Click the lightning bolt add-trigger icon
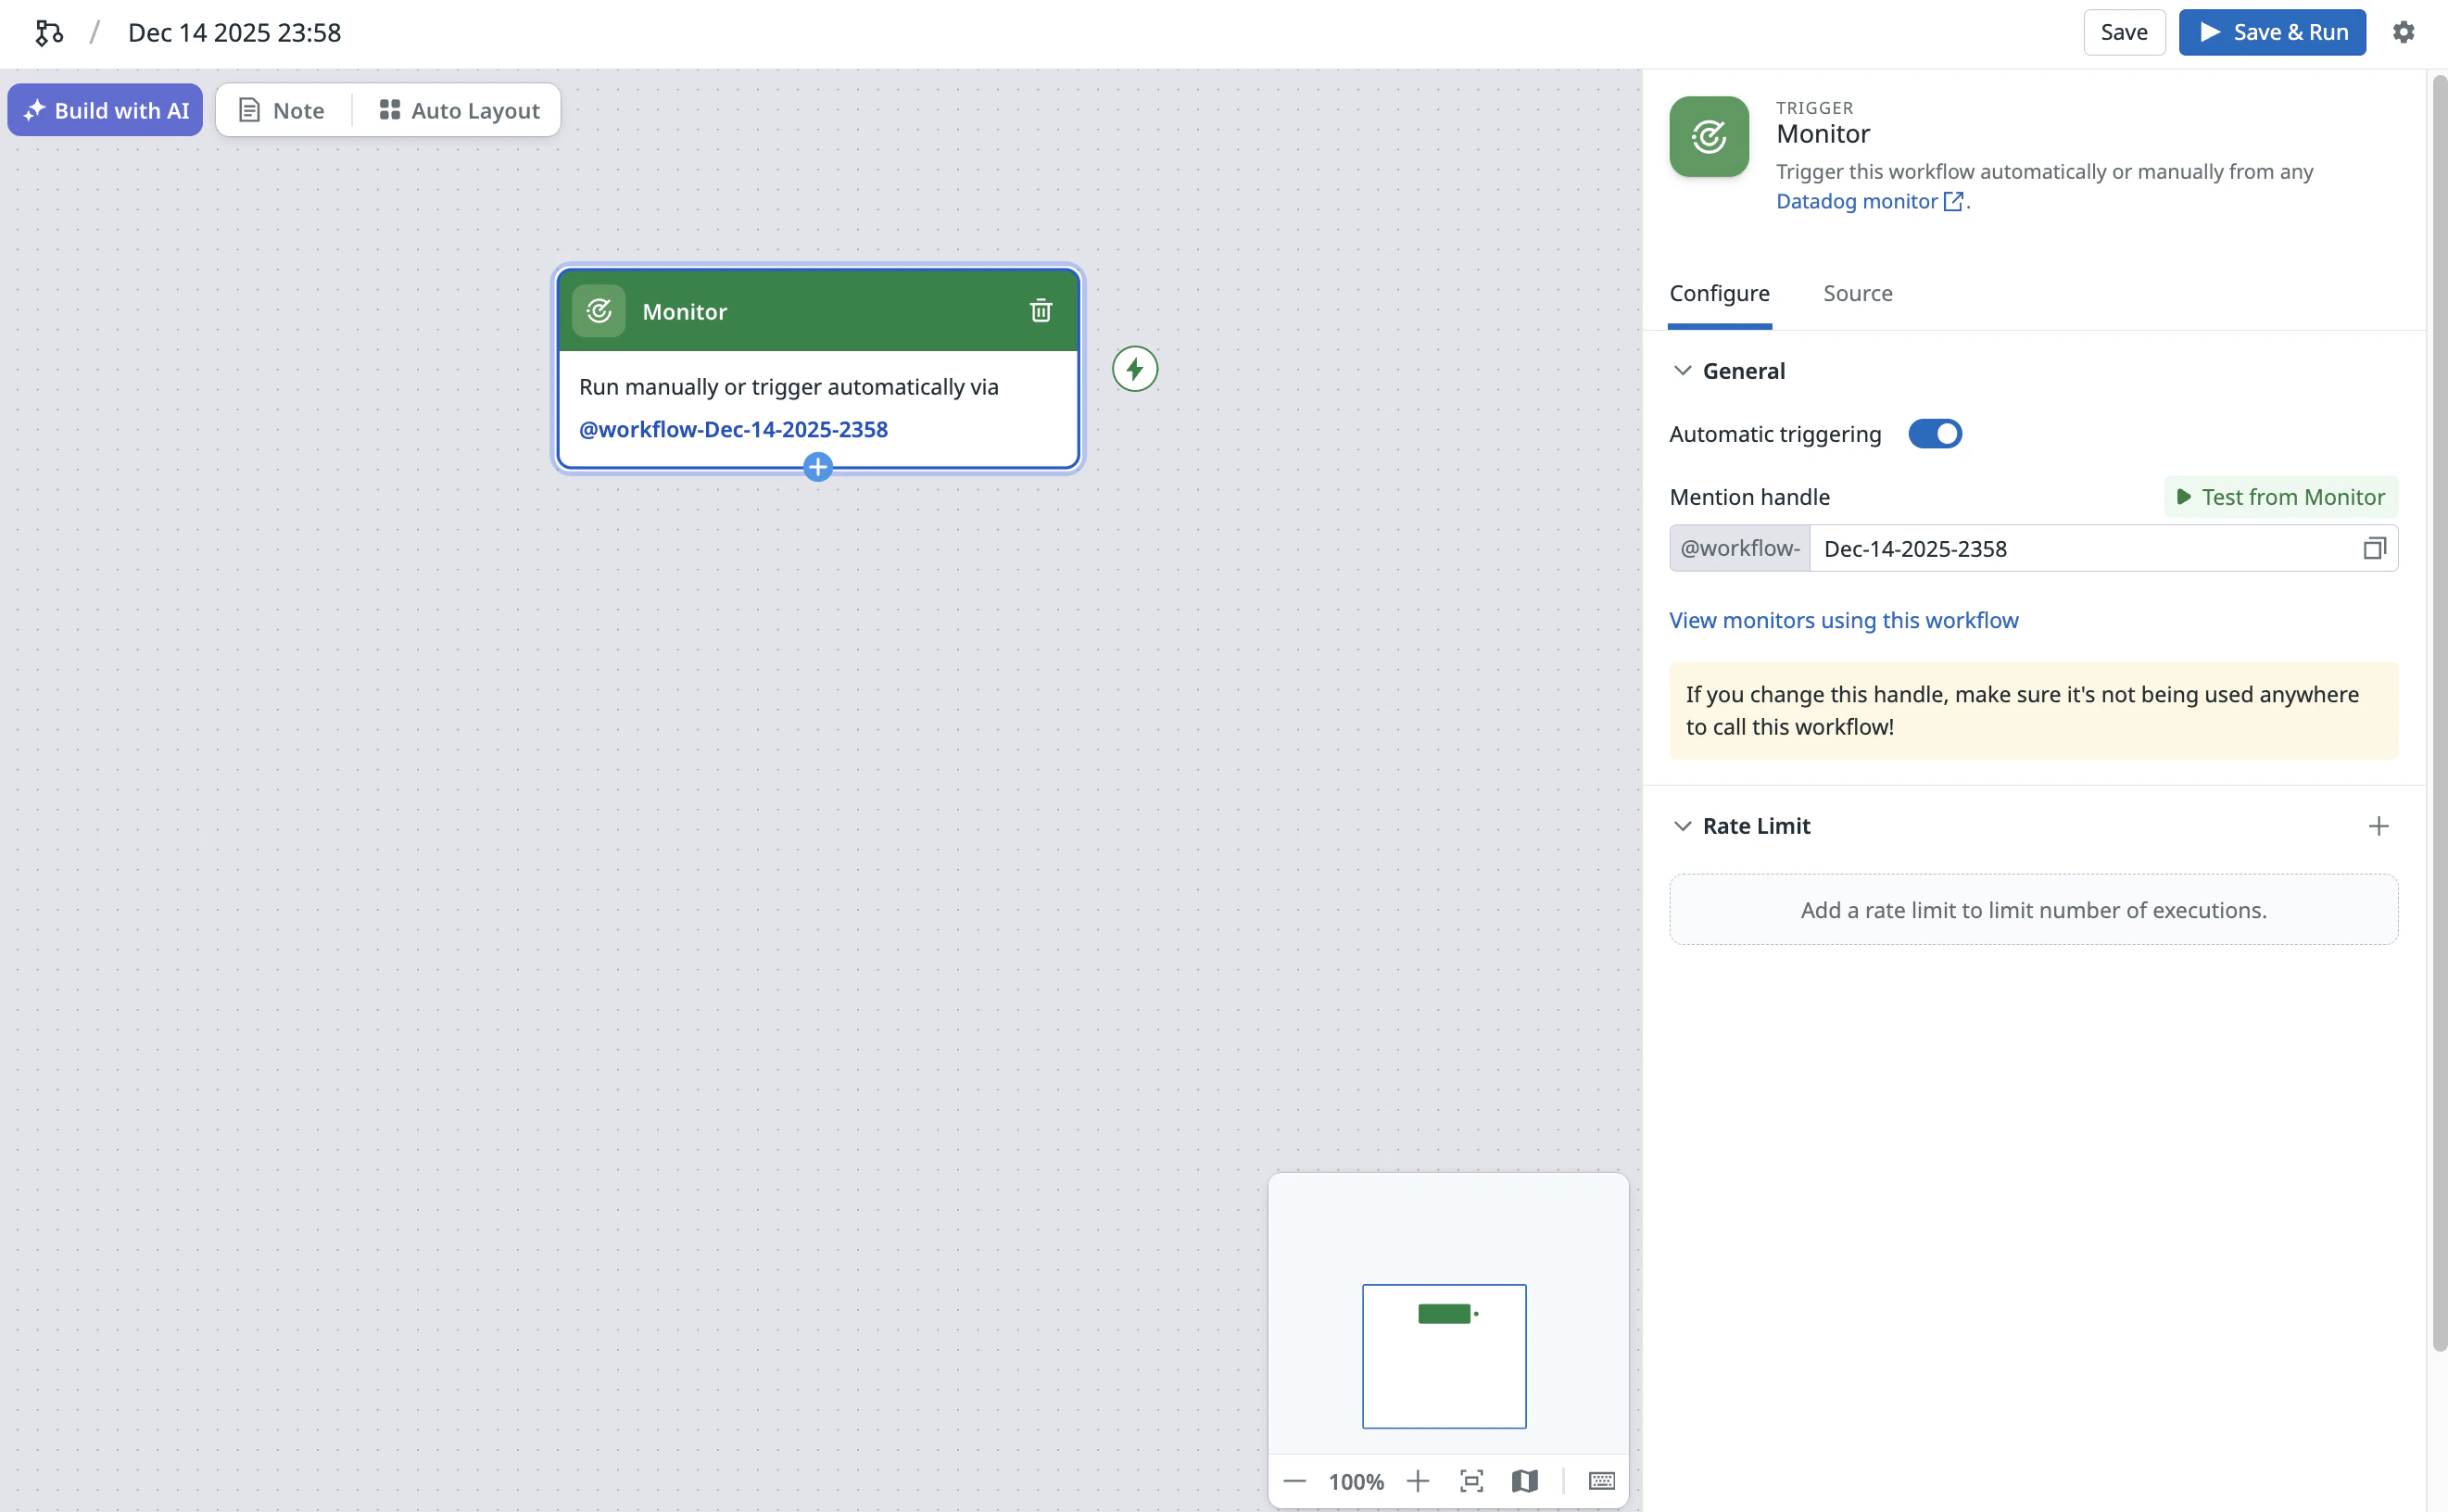Image resolution: width=2448 pixels, height=1512 pixels. [x=1134, y=369]
